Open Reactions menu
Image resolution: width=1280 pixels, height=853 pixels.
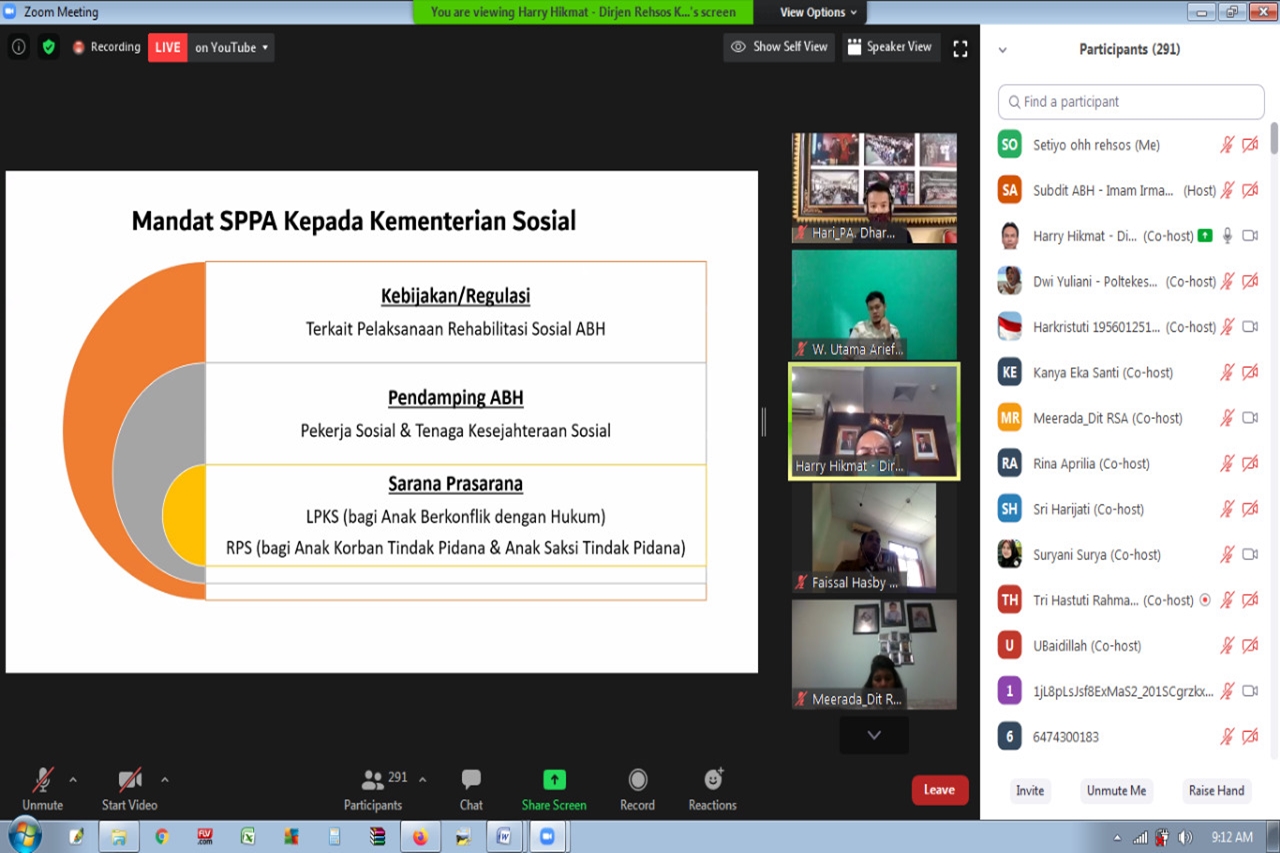[712, 789]
